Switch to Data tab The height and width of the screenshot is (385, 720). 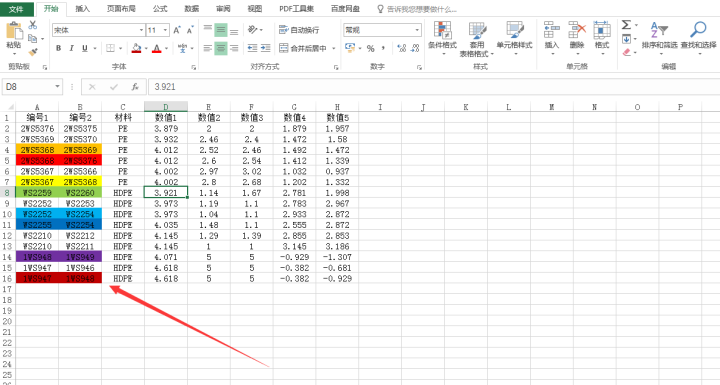pyautogui.click(x=191, y=9)
